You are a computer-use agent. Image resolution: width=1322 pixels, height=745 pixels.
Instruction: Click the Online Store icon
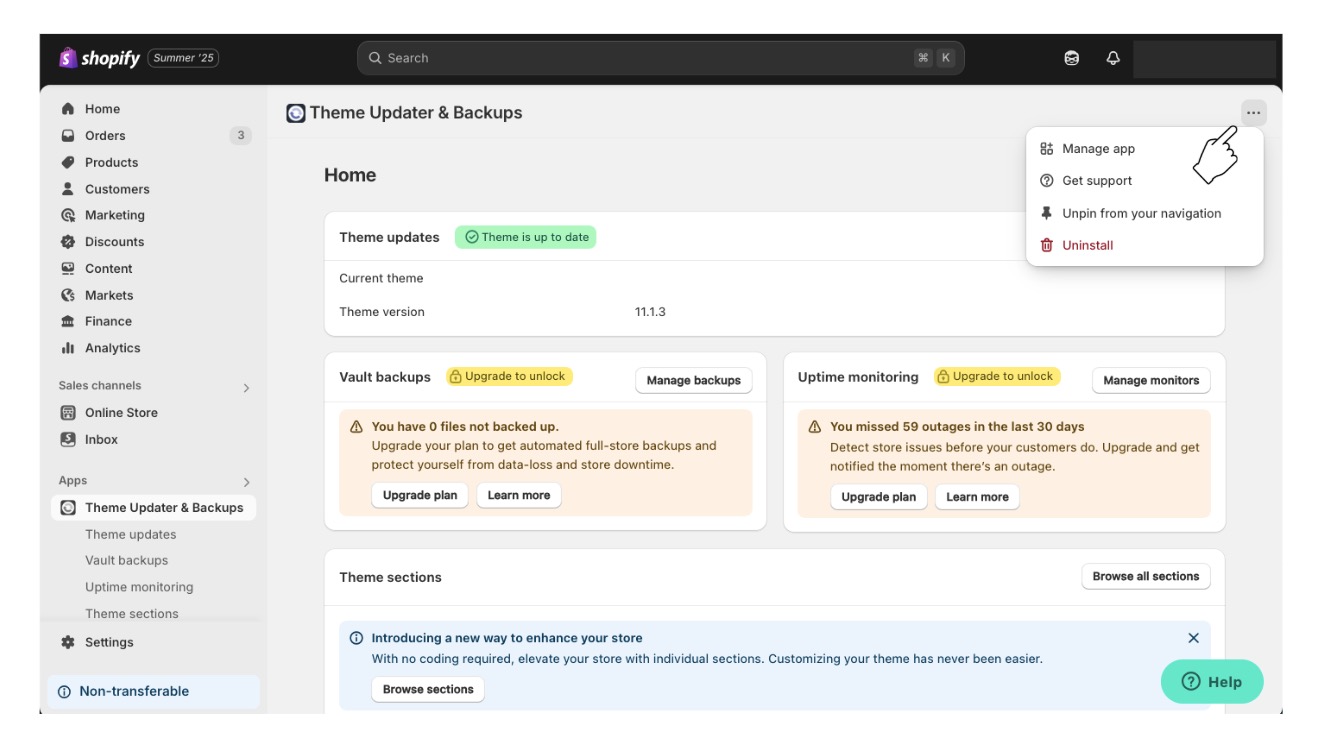(68, 412)
